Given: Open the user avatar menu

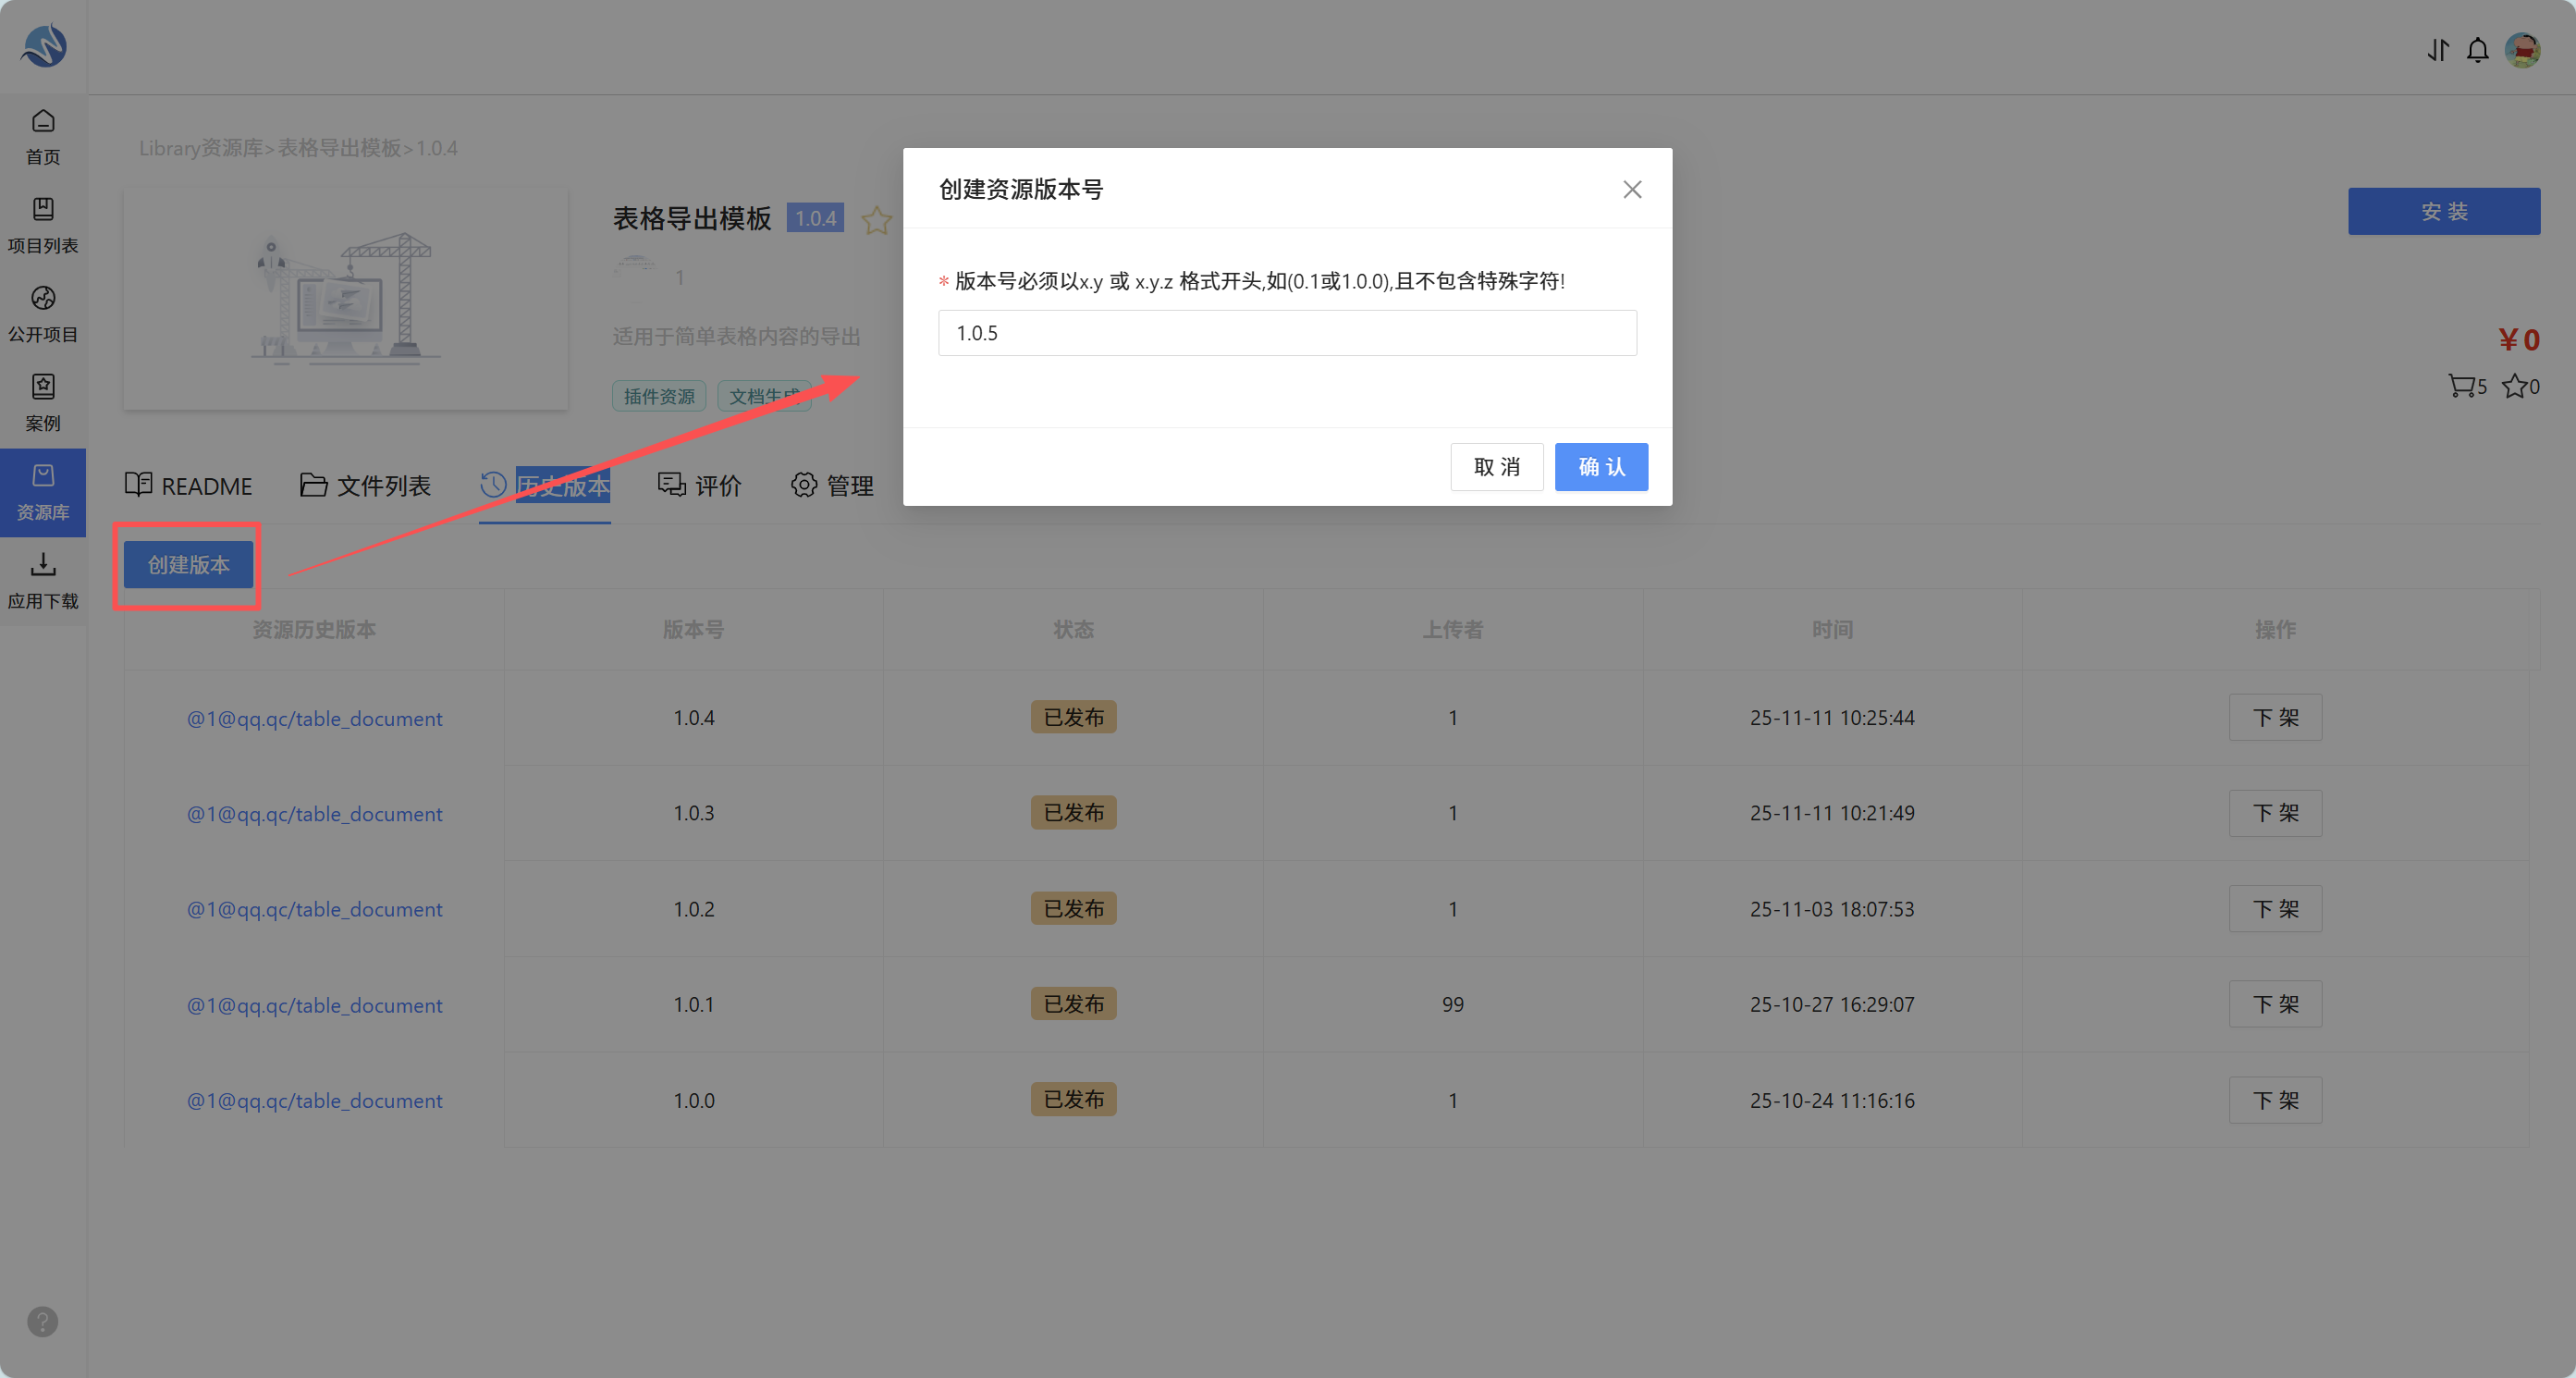Looking at the screenshot, I should point(2523,50).
